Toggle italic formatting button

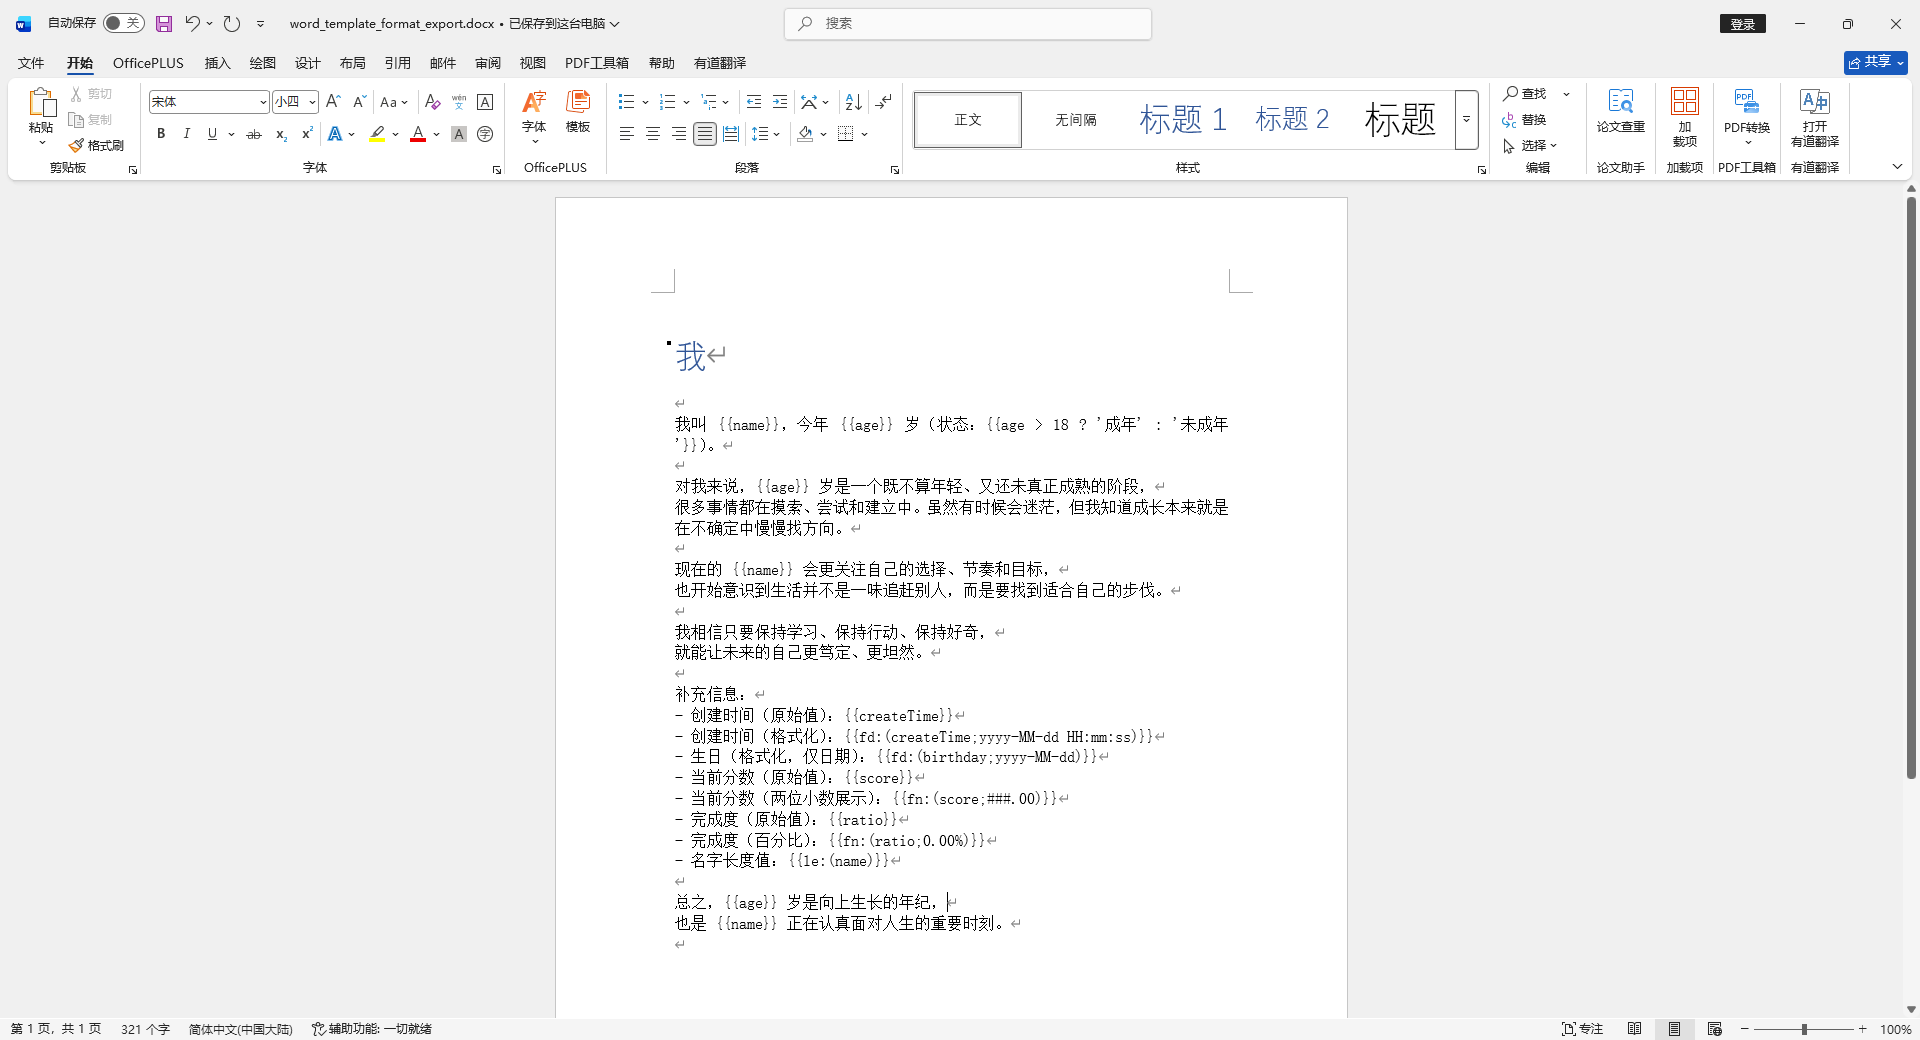[x=186, y=134]
